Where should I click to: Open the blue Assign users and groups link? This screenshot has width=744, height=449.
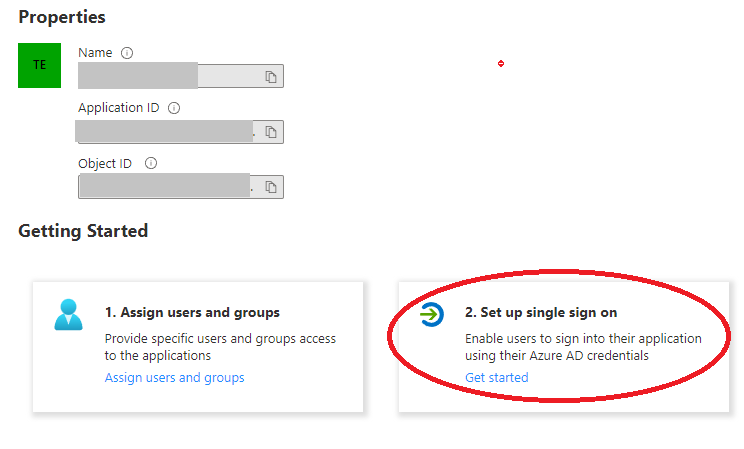click(x=174, y=378)
